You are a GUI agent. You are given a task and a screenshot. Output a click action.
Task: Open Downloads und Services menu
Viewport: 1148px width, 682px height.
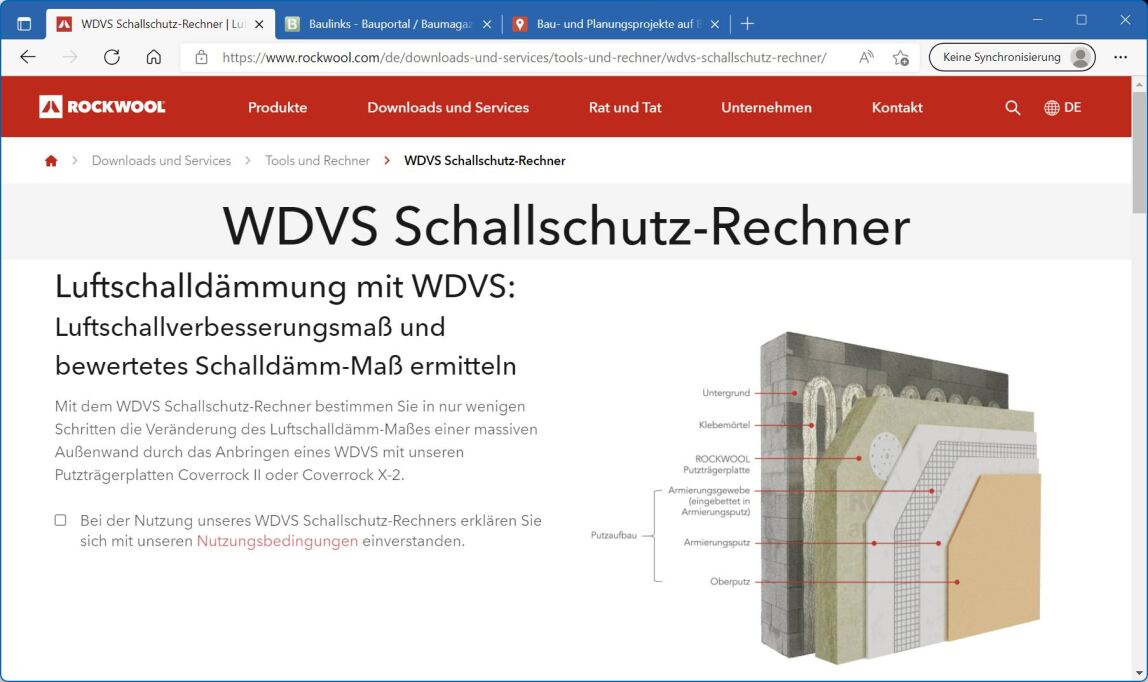tap(448, 108)
